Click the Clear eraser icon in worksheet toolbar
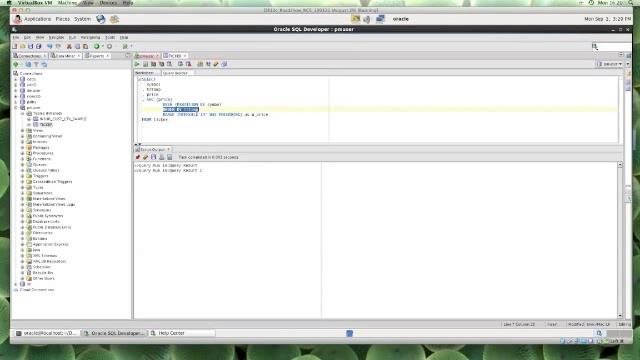This screenshot has width=640, height=360. click(x=216, y=64)
